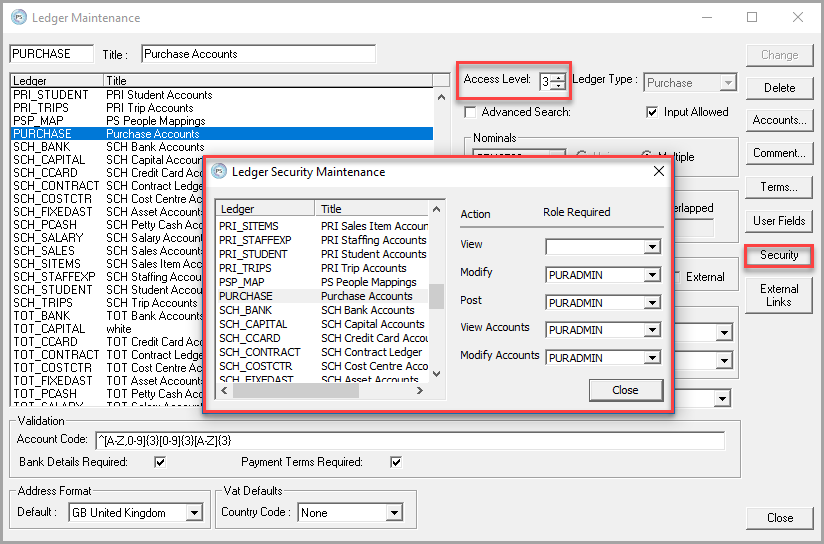
Task: Toggle the Input Allowed checkbox
Action: 653,112
